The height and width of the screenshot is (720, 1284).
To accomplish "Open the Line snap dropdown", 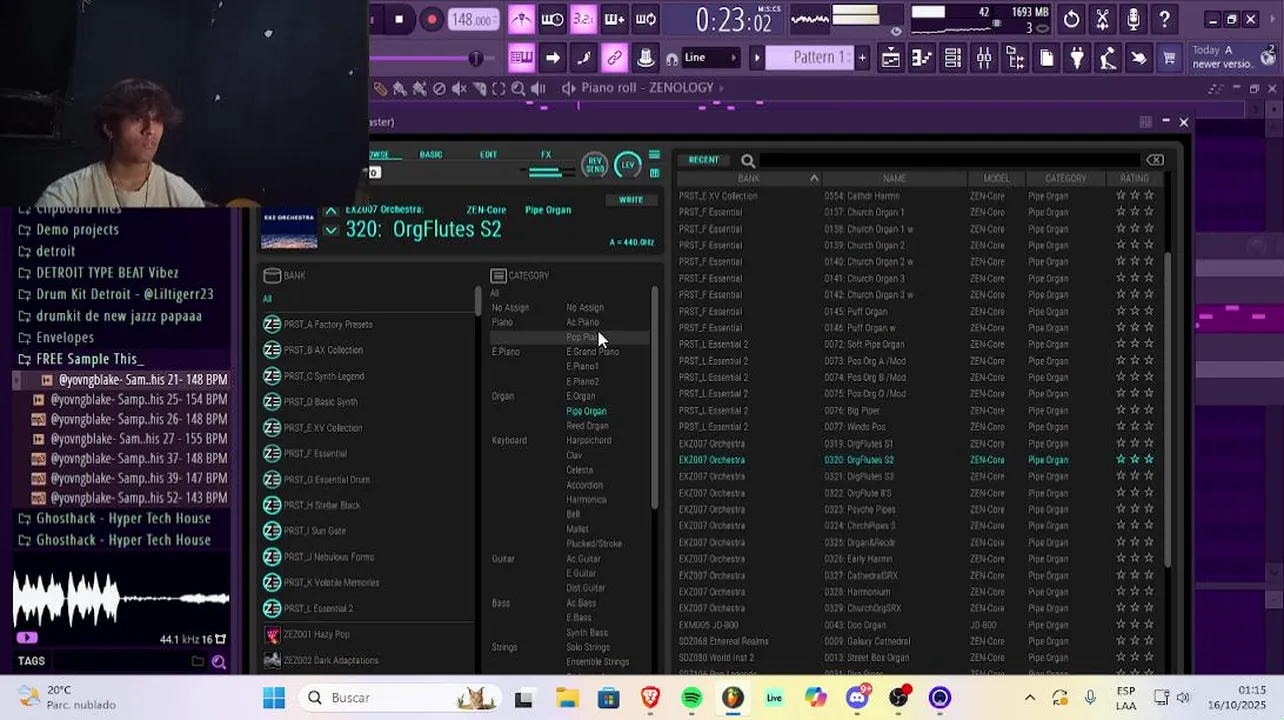I will click(x=711, y=58).
